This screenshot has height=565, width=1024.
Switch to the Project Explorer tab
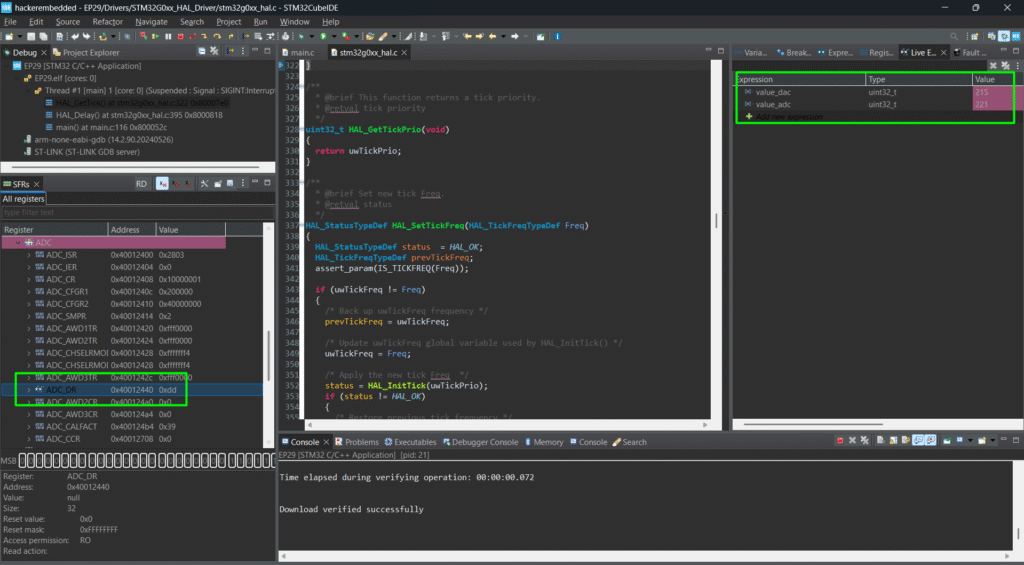90,52
